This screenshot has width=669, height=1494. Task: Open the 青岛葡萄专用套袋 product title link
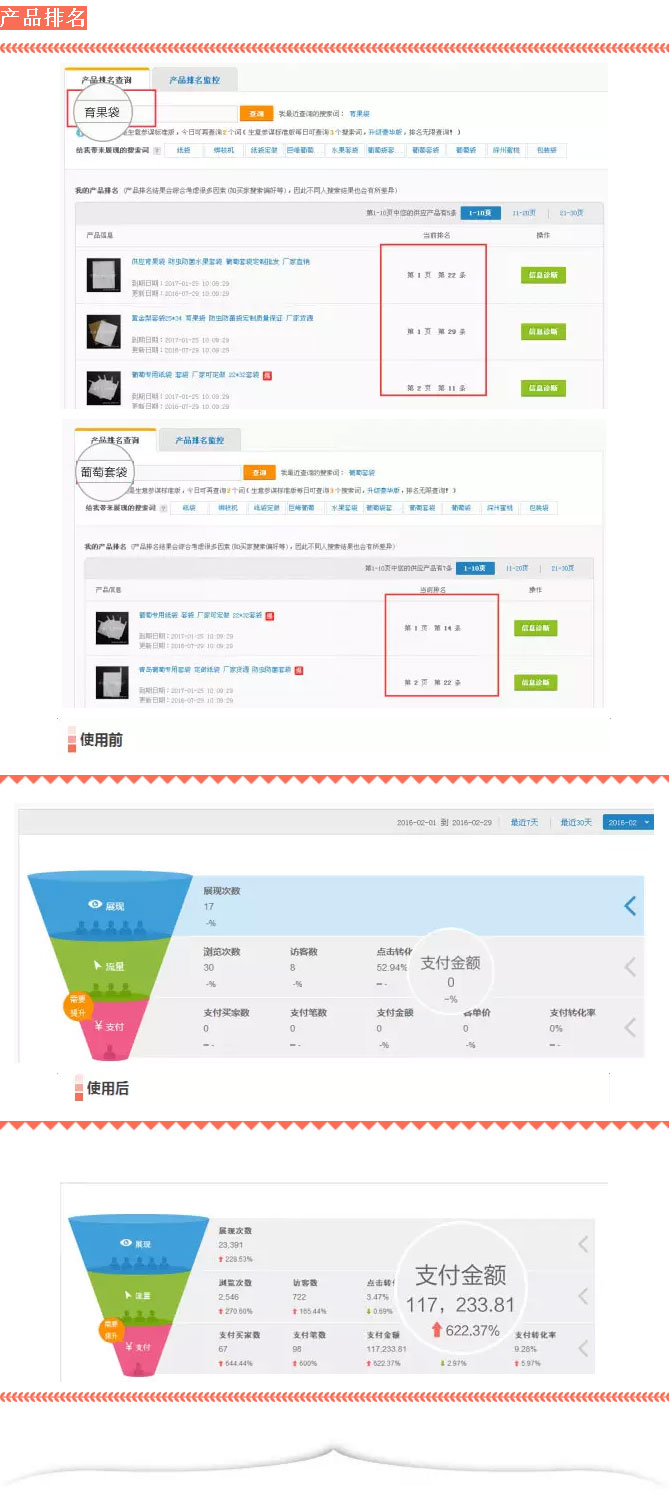click(215, 669)
